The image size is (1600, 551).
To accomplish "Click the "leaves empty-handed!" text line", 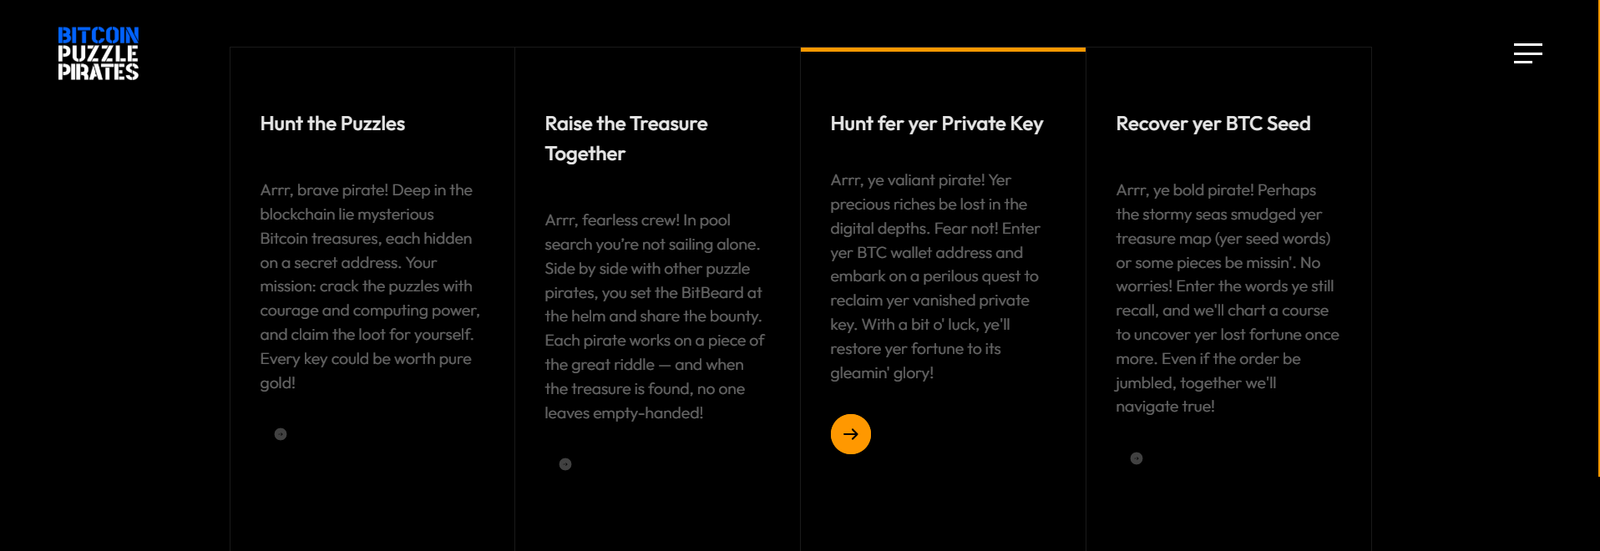I will (x=623, y=413).
